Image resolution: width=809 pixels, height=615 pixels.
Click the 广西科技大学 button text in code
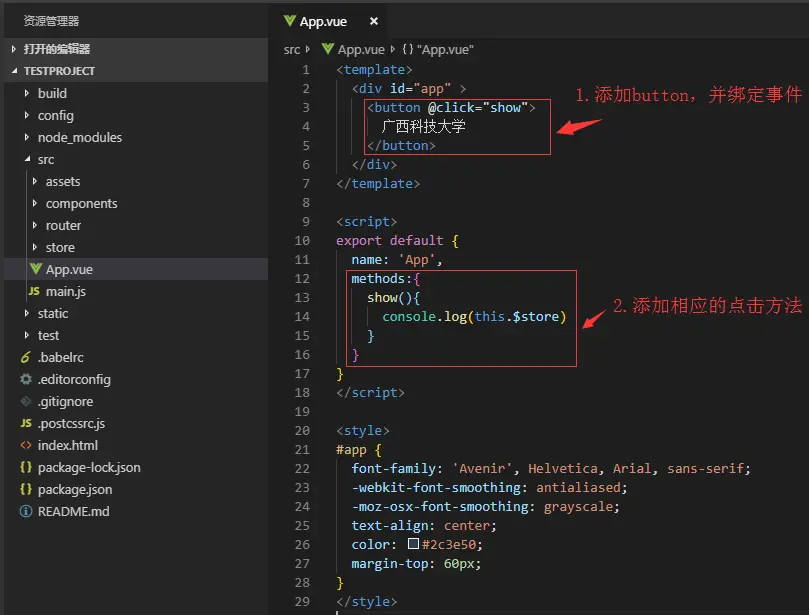[424, 126]
